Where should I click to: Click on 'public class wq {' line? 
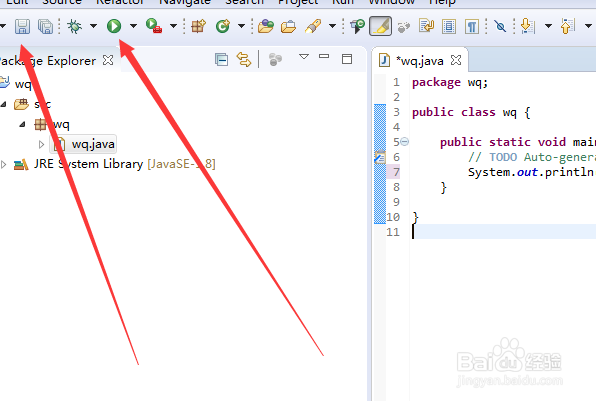[471, 113]
